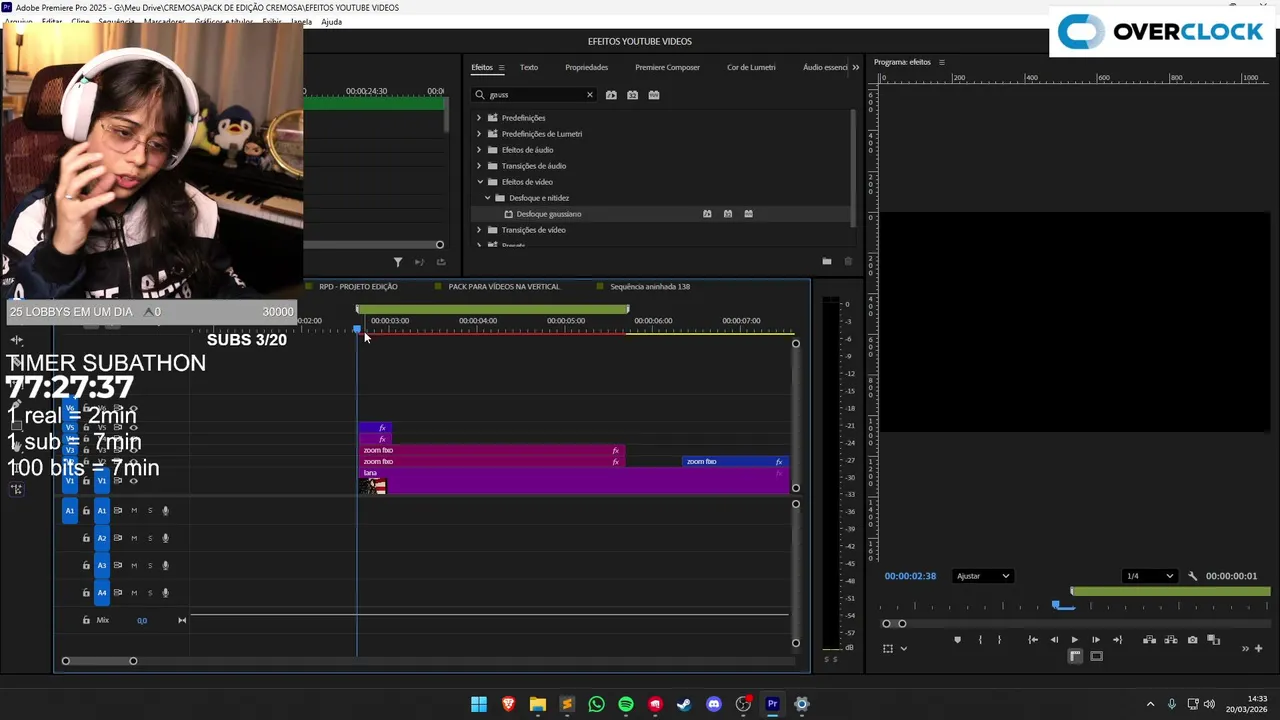This screenshot has width=1280, height=720.
Task: Open the Premiere Composer tab
Action: click(x=667, y=67)
